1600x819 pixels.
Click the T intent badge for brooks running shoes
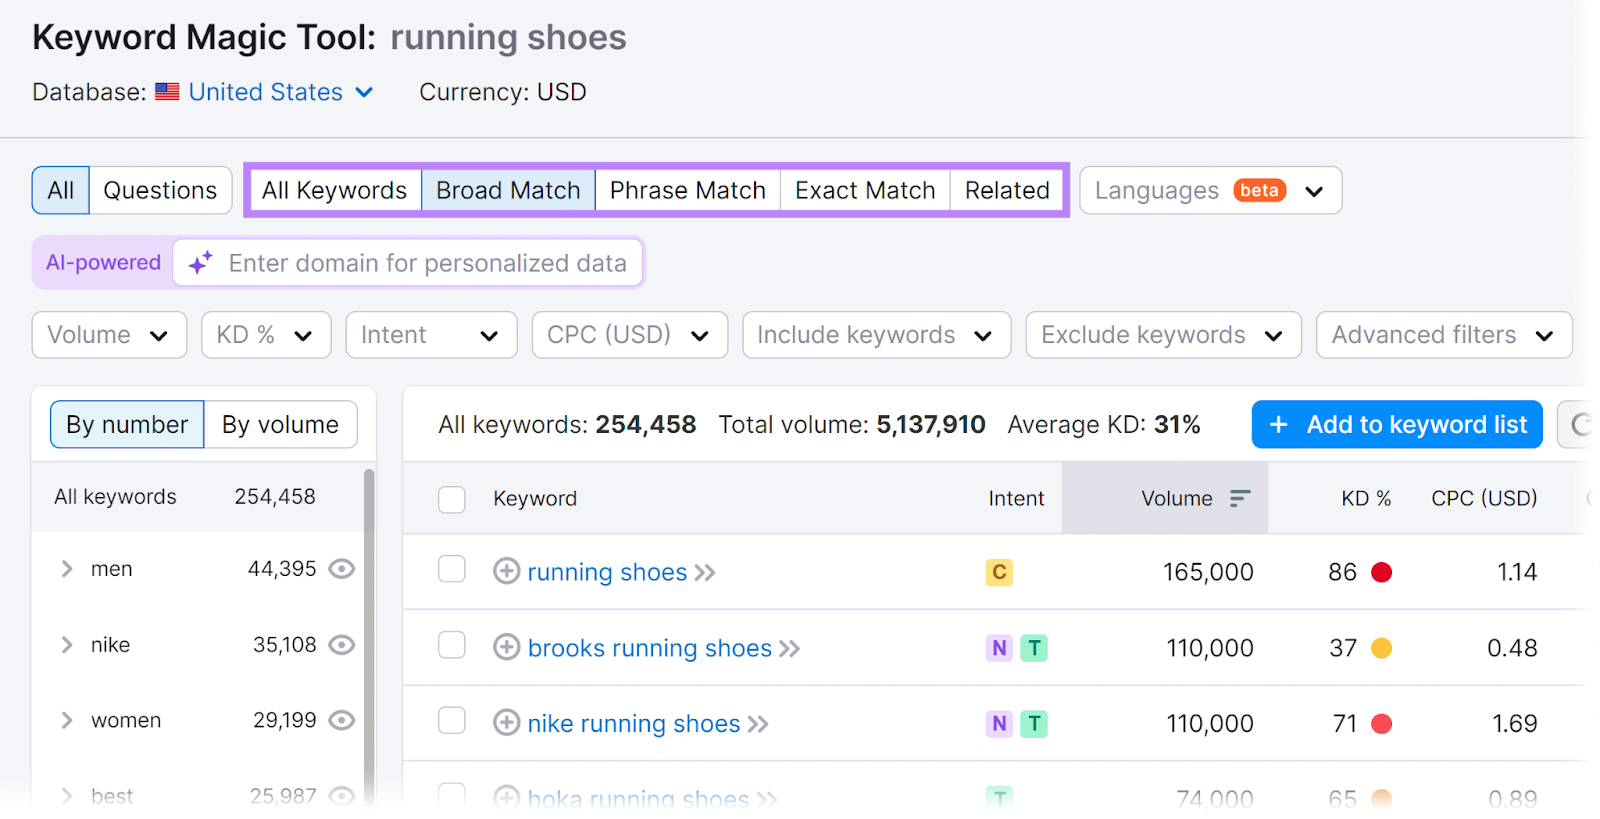click(x=1034, y=648)
